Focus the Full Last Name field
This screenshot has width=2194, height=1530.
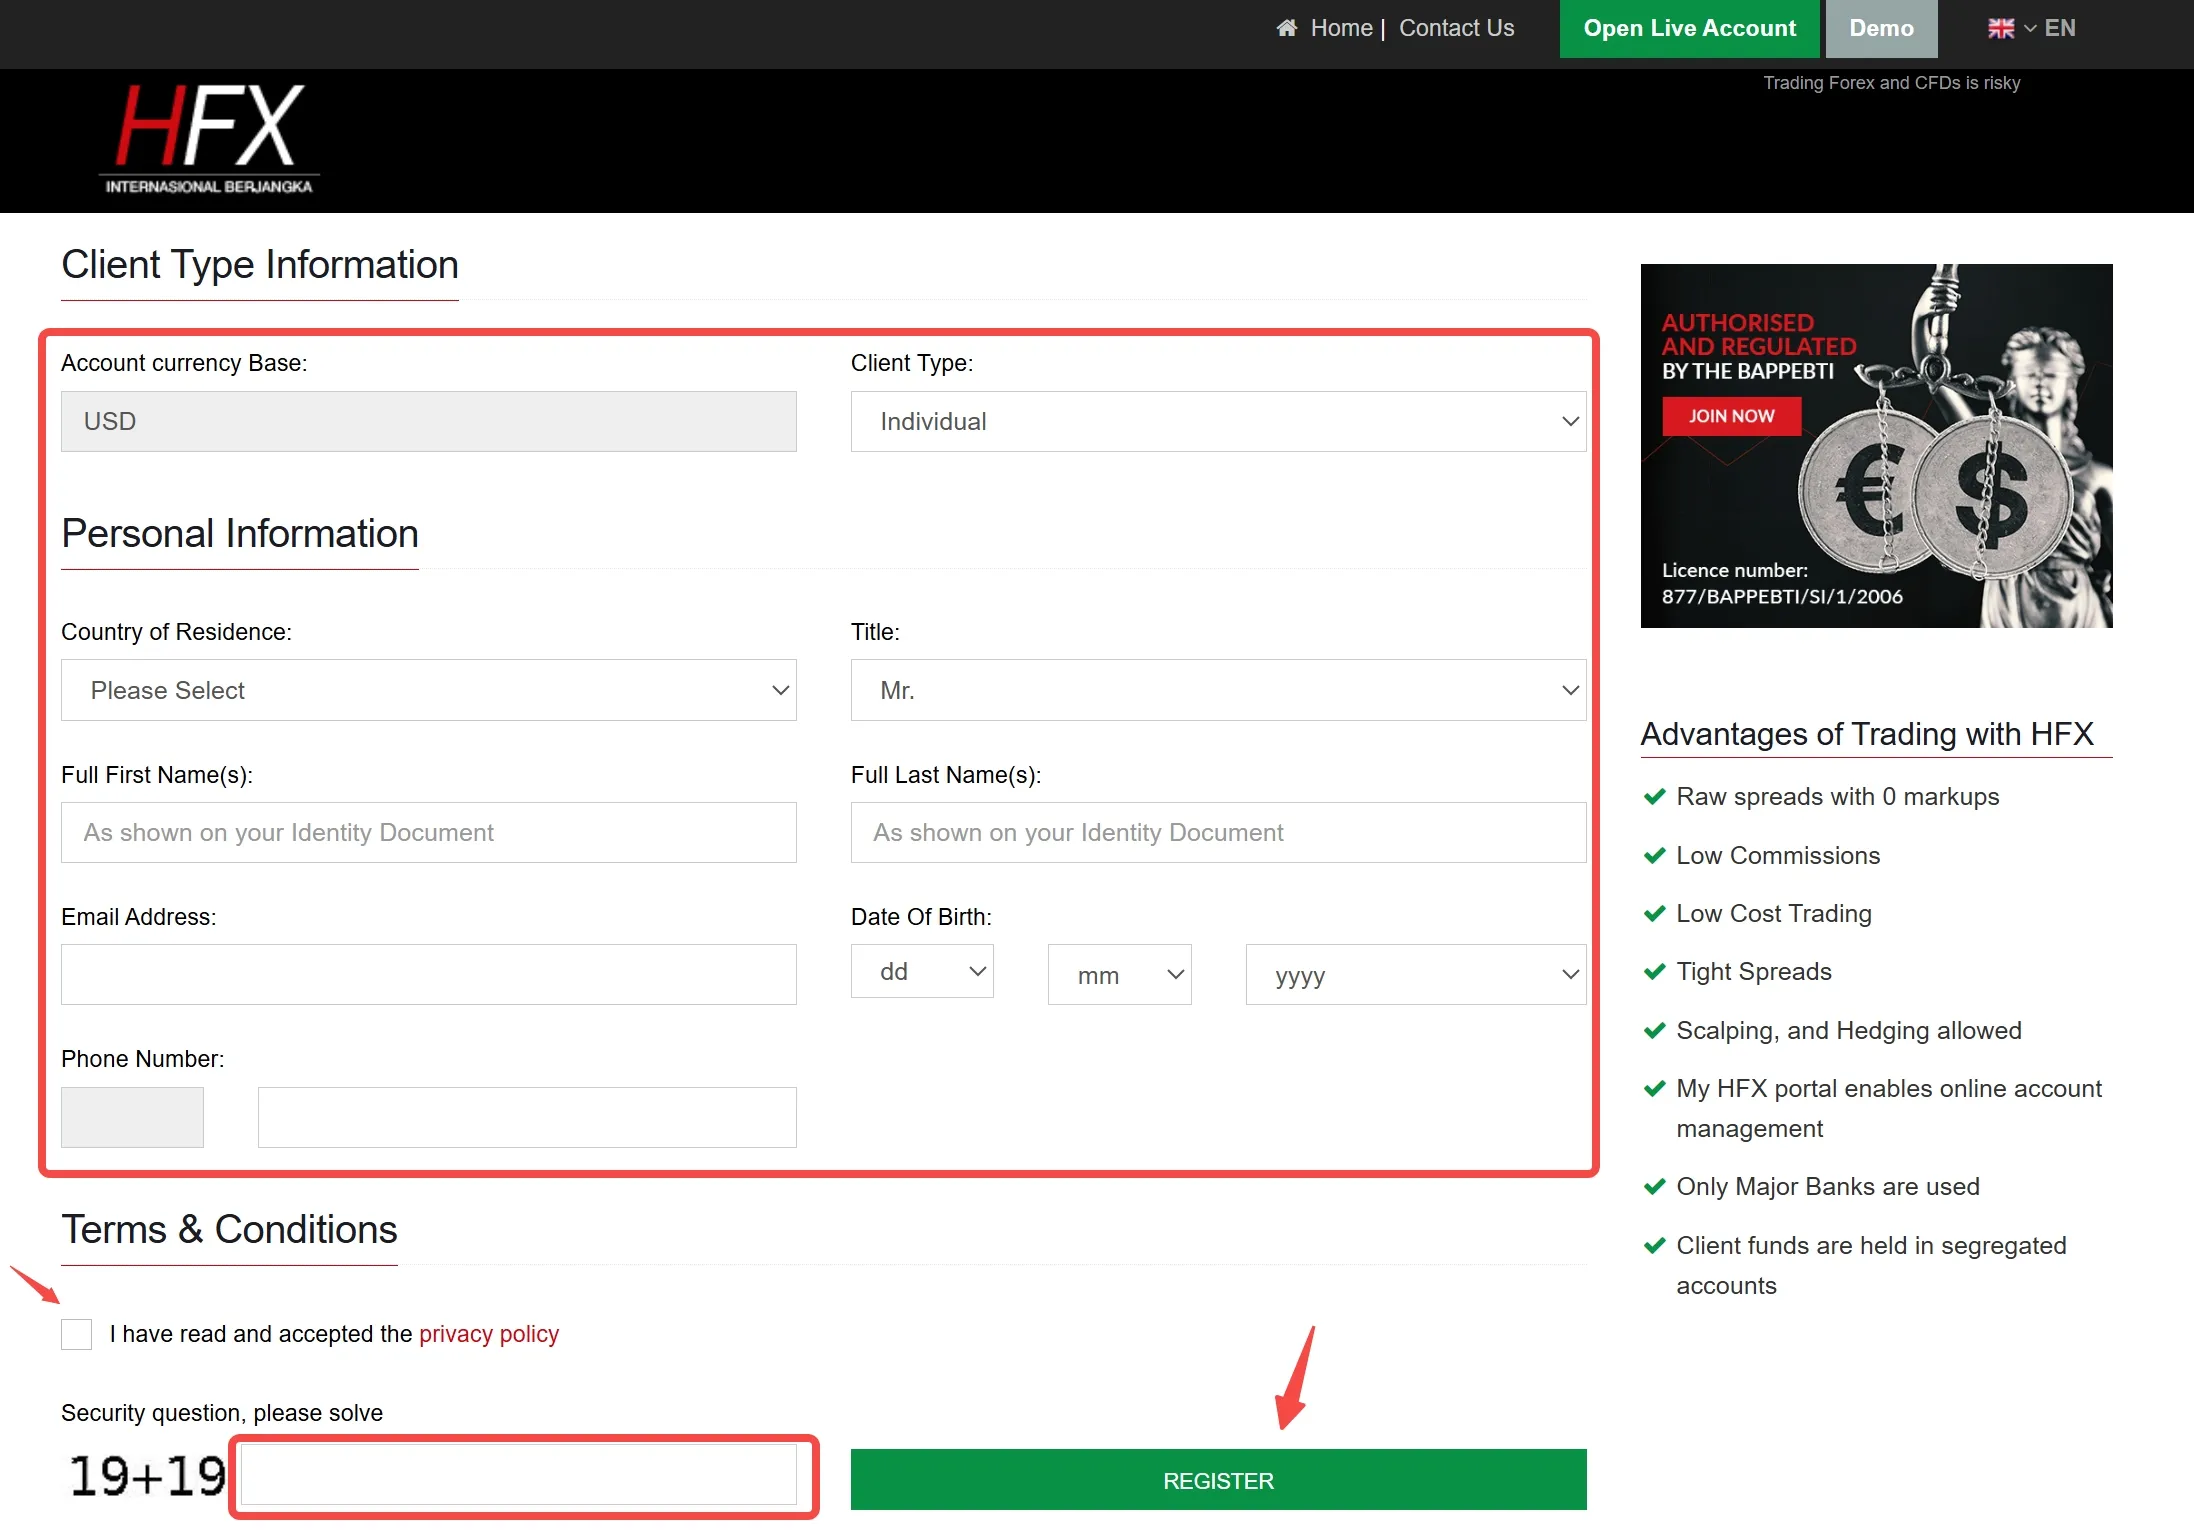1218,832
